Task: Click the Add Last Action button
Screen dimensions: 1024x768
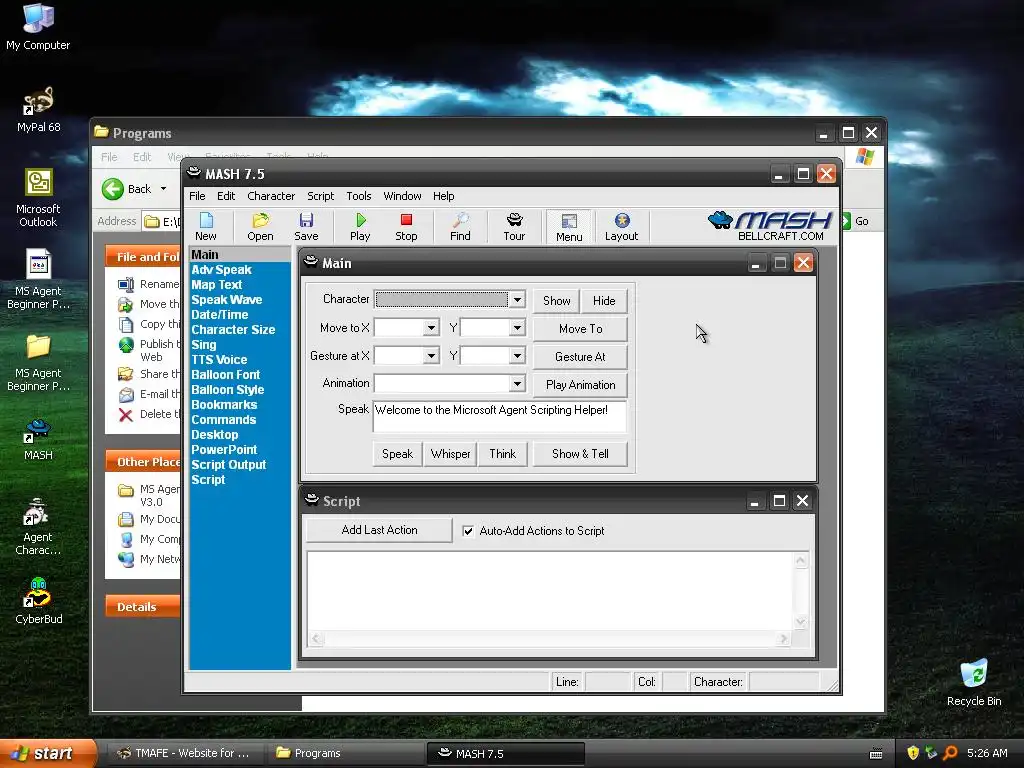Action: click(x=379, y=530)
